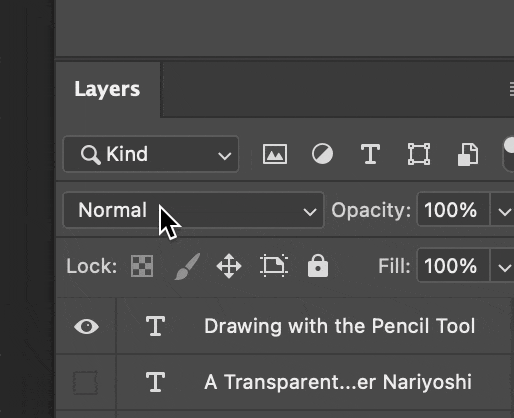Screen dimensions: 514x418
Task: Prevent auto-nesting in artboards lock icon
Action: (x=274, y=266)
